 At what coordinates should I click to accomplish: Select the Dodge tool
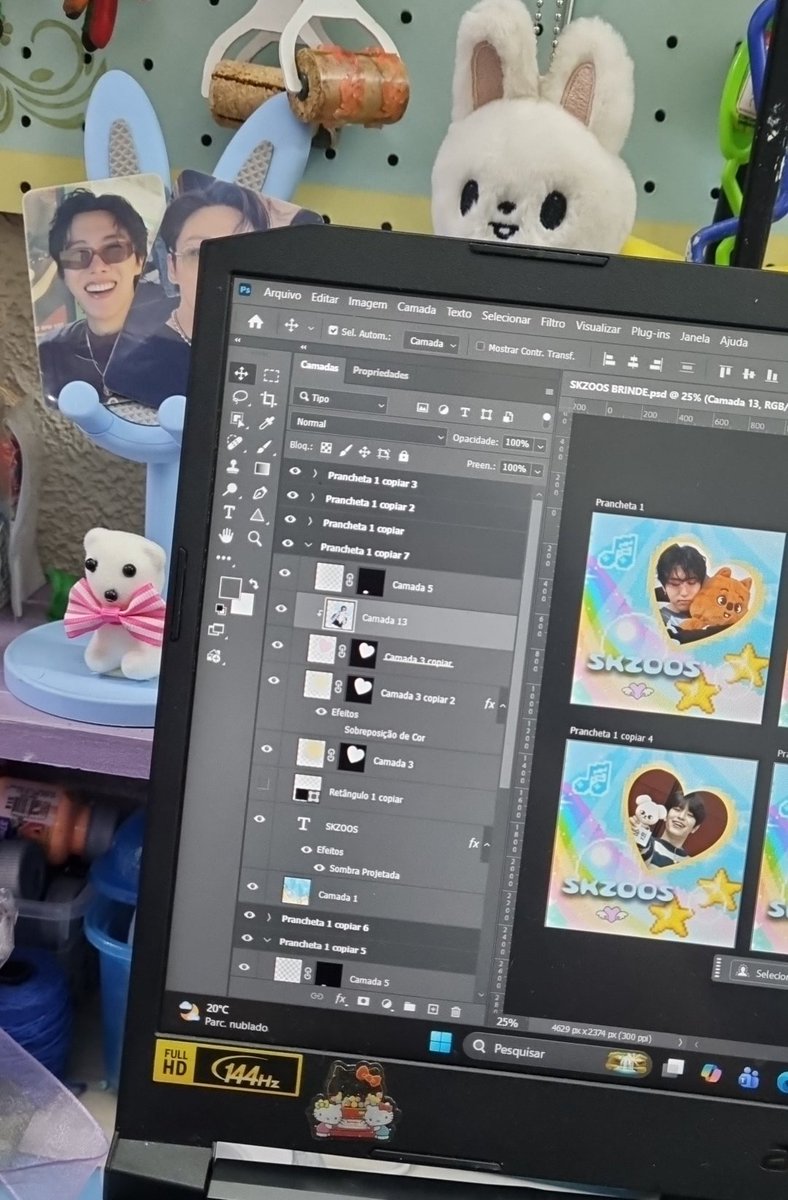coord(232,489)
